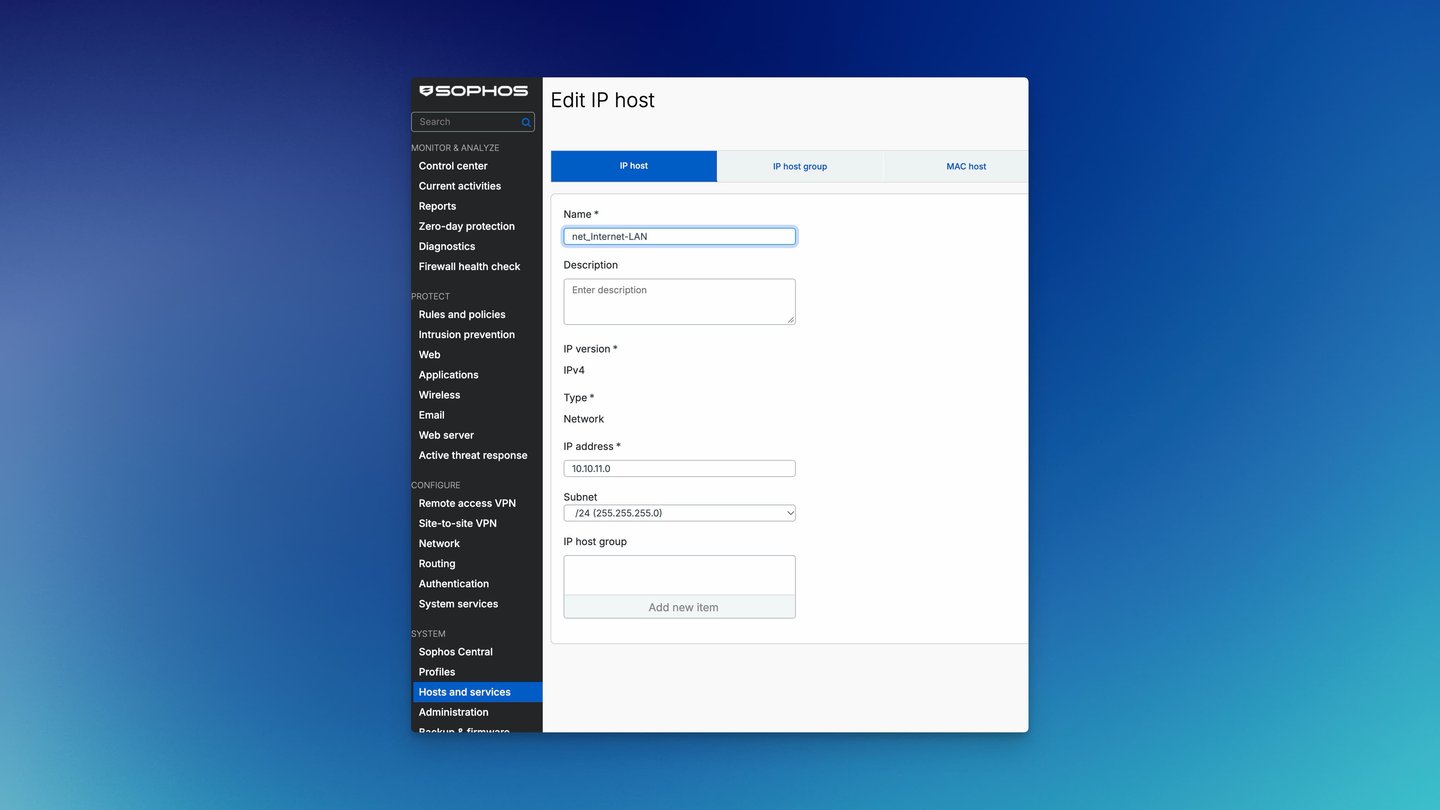
Task: Open Intrusion prevention
Action: [467, 334]
